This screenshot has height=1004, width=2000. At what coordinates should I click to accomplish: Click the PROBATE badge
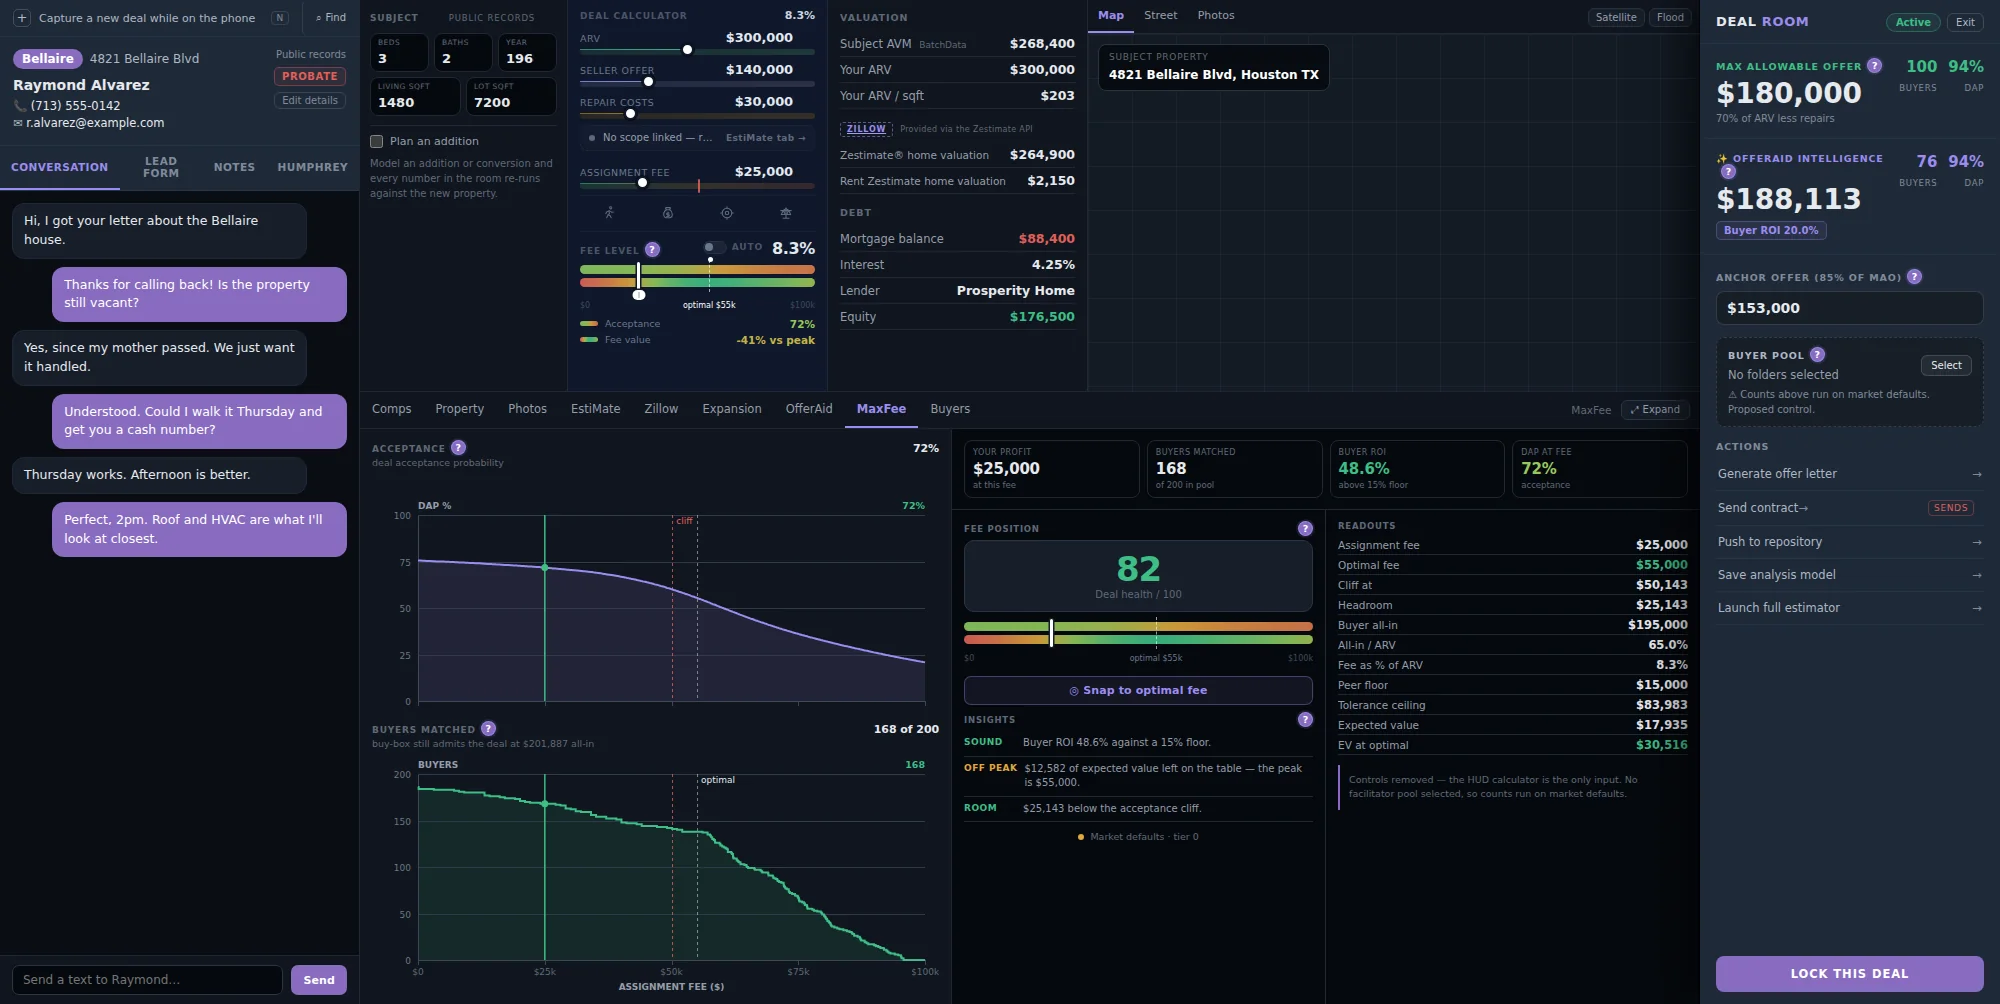pyautogui.click(x=310, y=77)
